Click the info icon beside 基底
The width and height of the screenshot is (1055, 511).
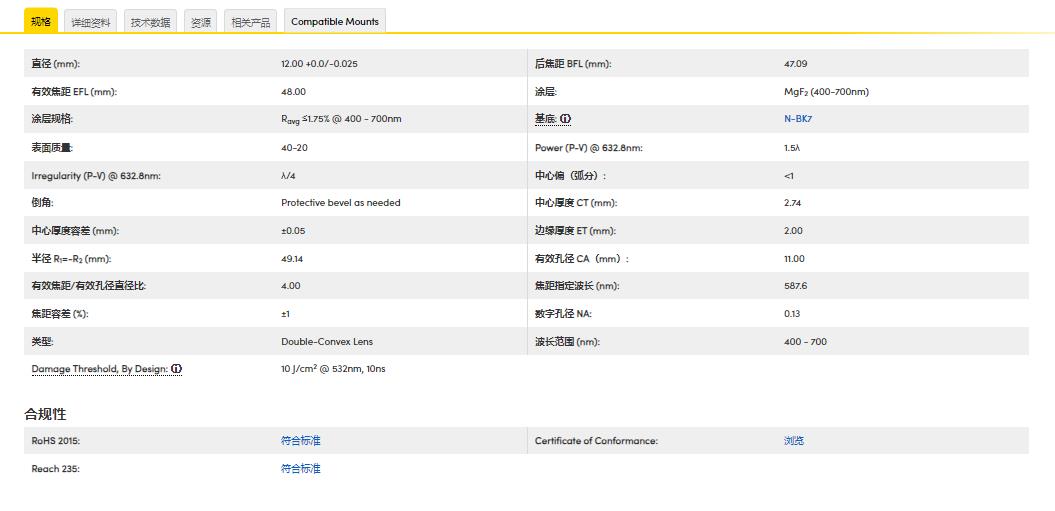[x=565, y=119]
